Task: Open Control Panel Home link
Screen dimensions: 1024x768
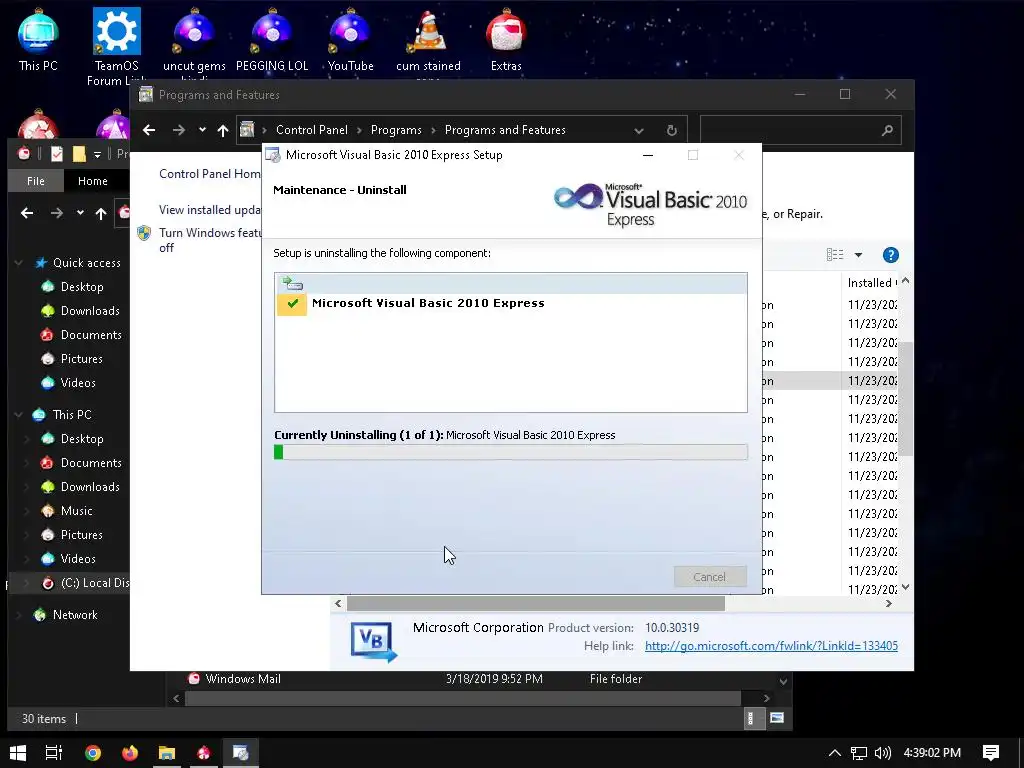Action: point(210,174)
